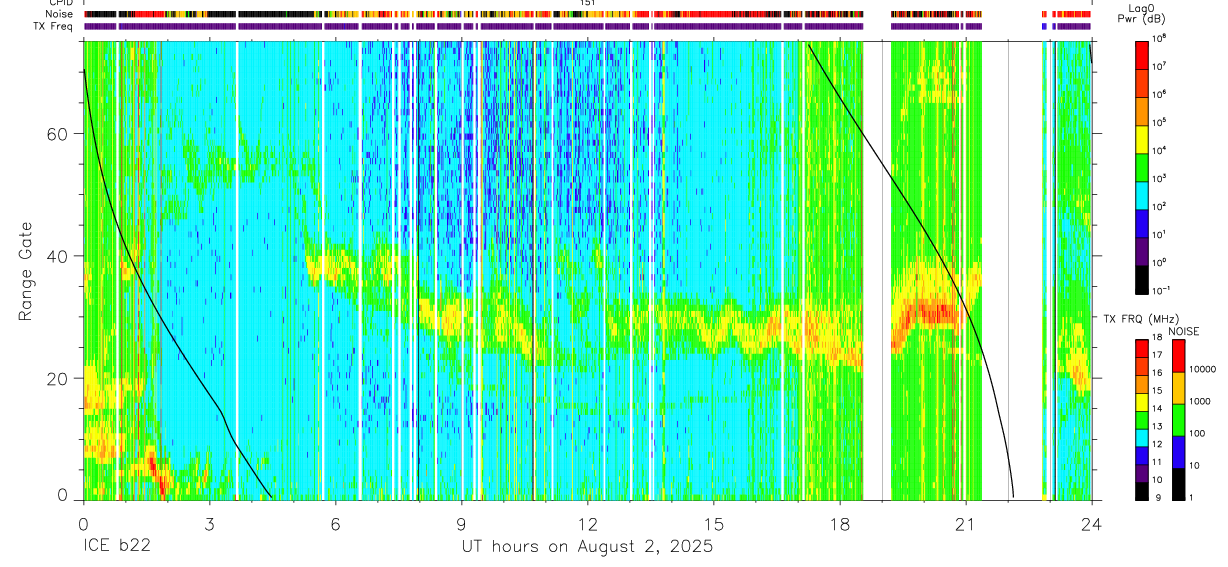Image resolution: width=1228 pixels, height=567 pixels.
Task: Click Range Gate axis tick label '0'
Action: coord(64,494)
